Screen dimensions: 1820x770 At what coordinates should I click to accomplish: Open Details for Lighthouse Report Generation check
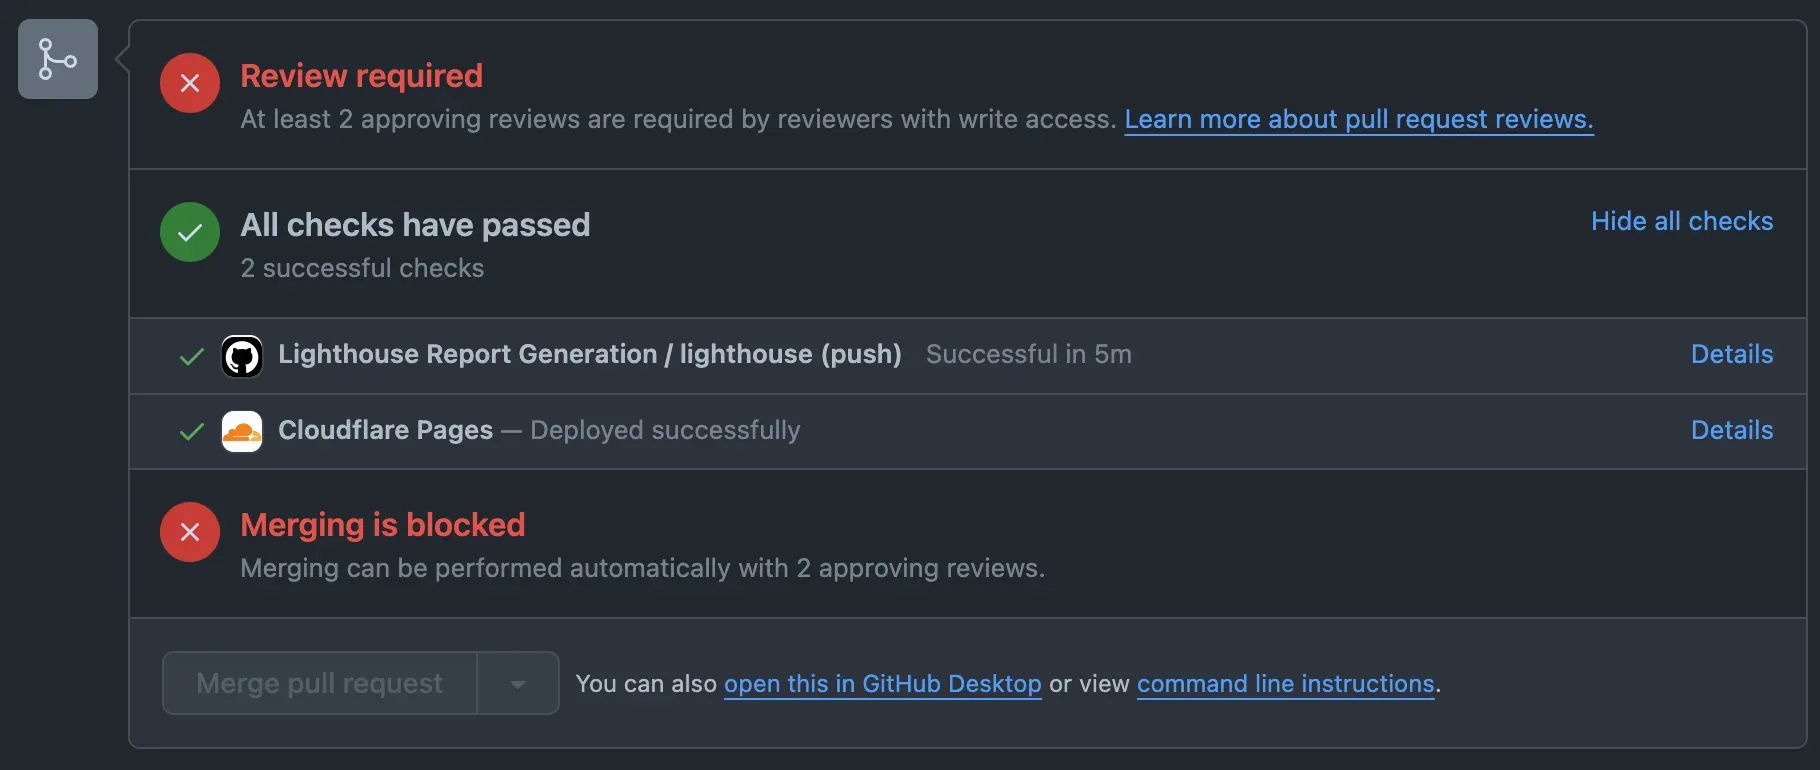pos(1731,354)
